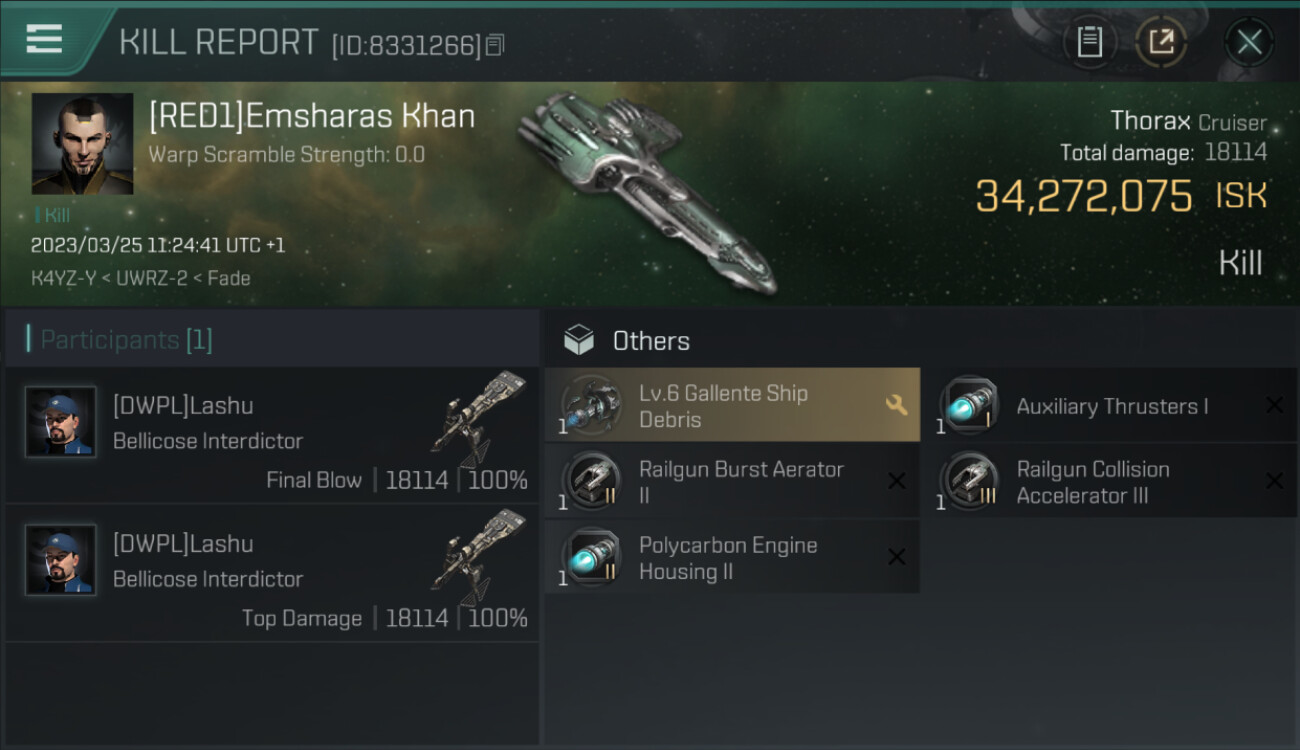1300x750 pixels.
Task: Click X next to Railgun Collision Accelerator III
Action: (x=1274, y=482)
